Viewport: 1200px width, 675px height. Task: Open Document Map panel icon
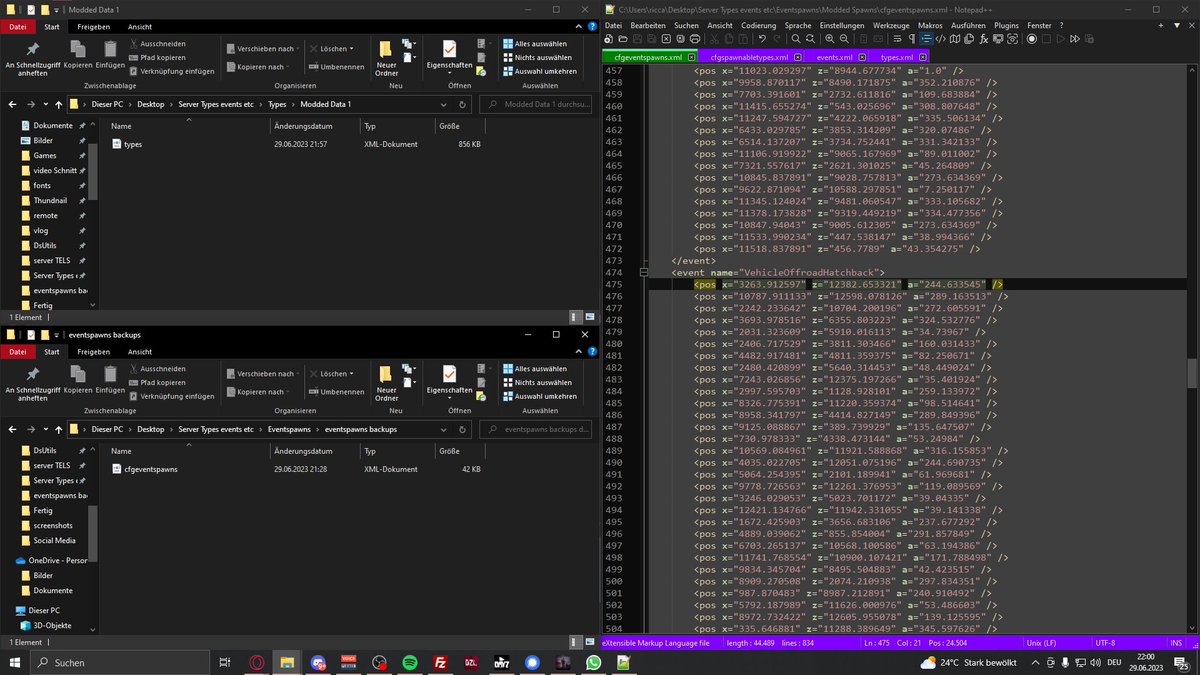tap(955, 39)
